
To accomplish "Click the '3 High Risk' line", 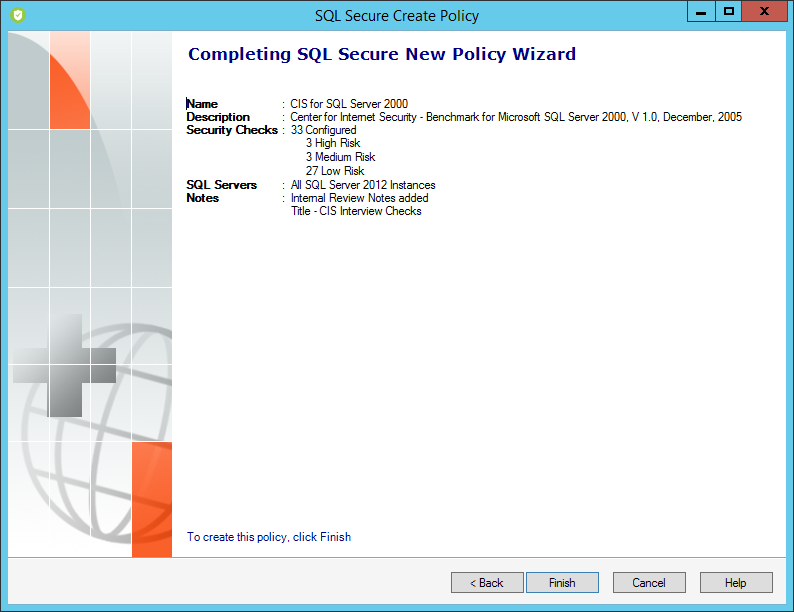I will (x=333, y=143).
